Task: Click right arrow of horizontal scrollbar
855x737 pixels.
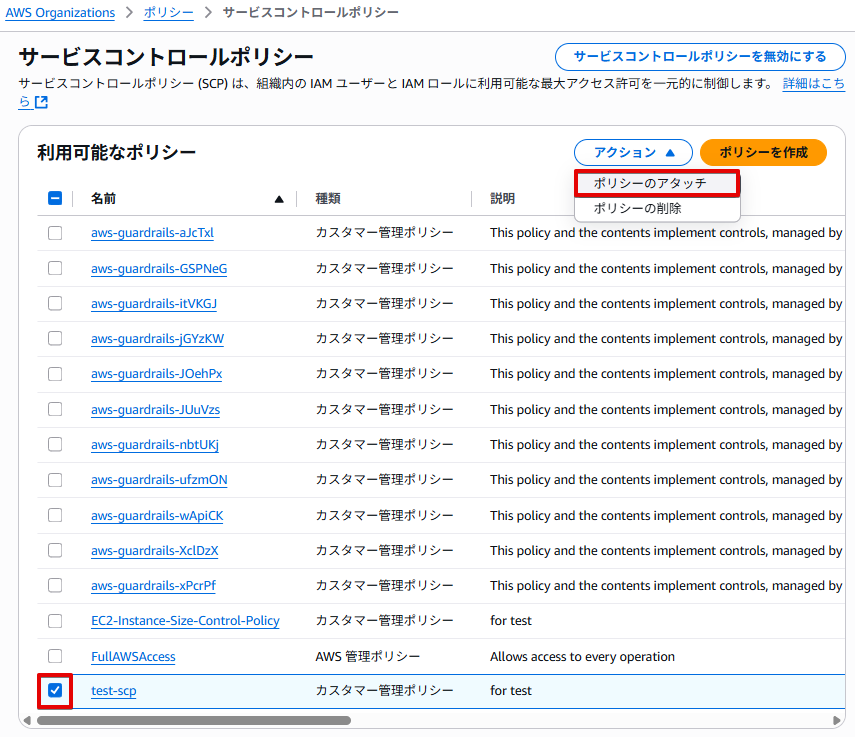Action: click(837, 721)
